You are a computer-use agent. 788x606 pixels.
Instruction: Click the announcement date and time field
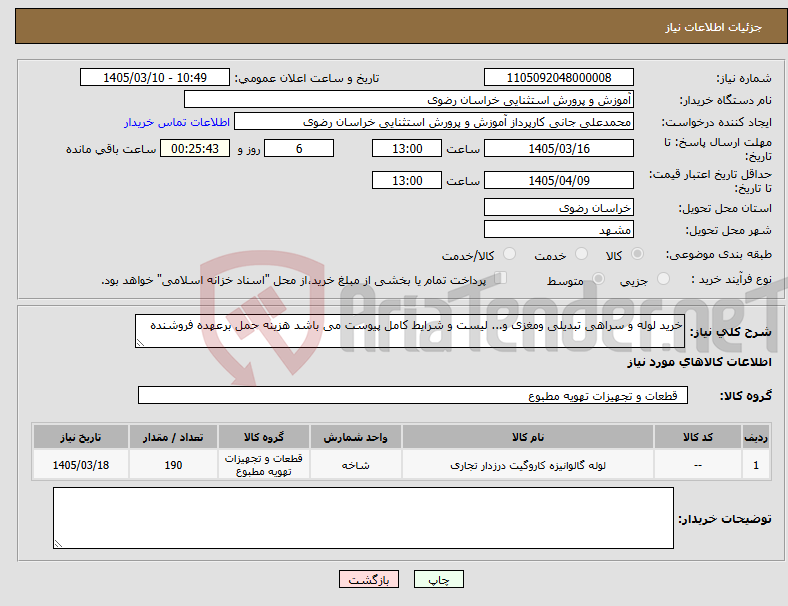point(155,78)
